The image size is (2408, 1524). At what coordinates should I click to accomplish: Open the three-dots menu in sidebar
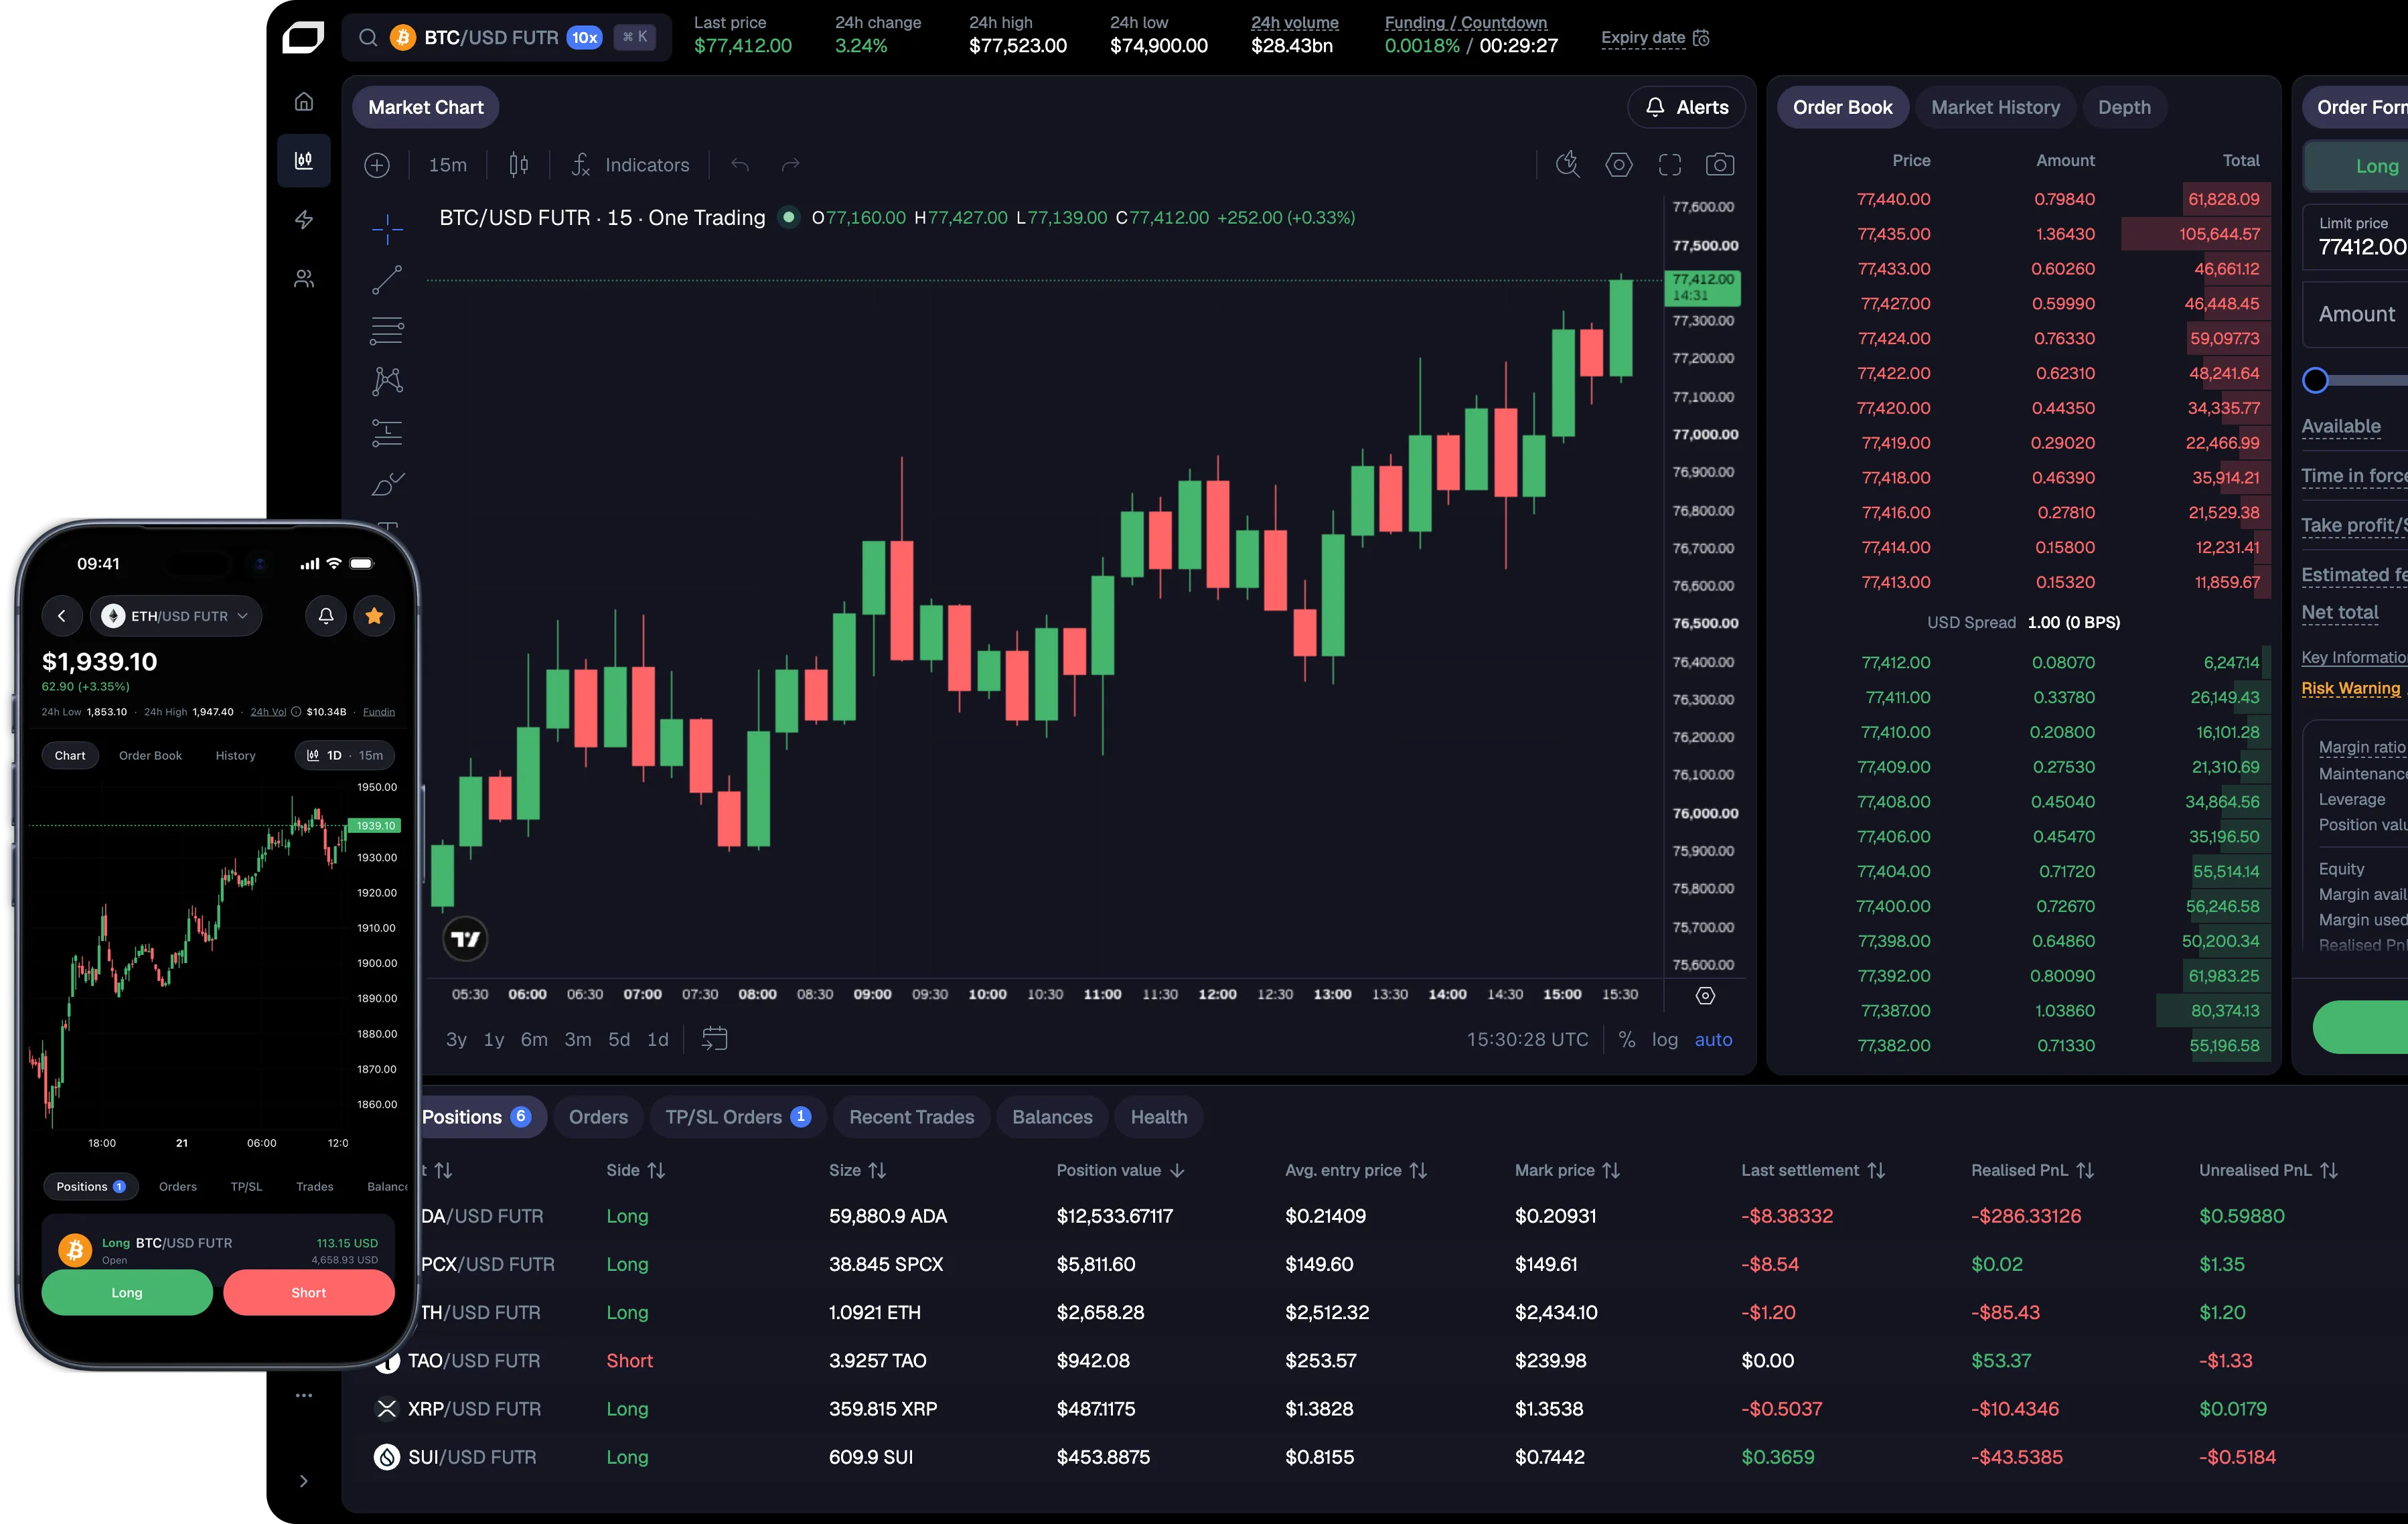[304, 1395]
